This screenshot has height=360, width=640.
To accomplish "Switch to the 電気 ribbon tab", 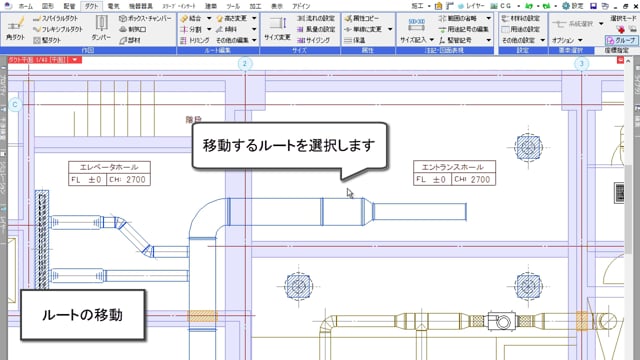I will click(x=113, y=6).
